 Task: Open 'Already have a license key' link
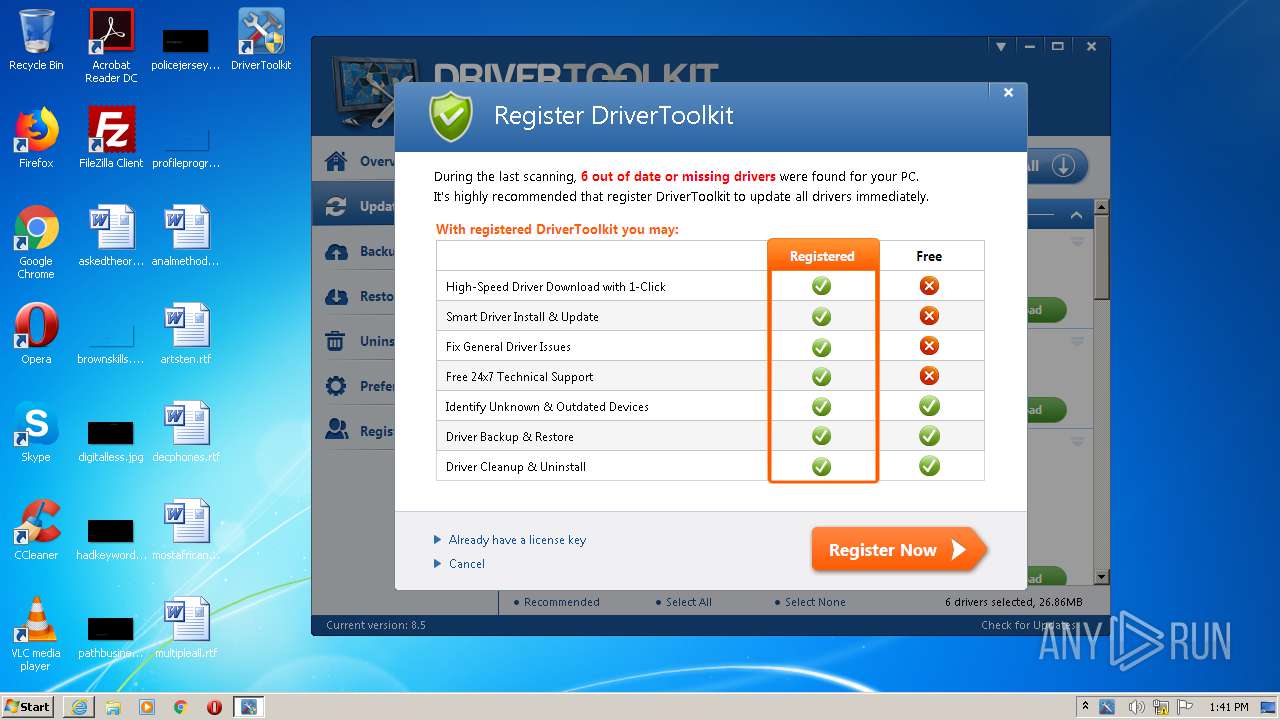pyautogui.click(x=517, y=540)
